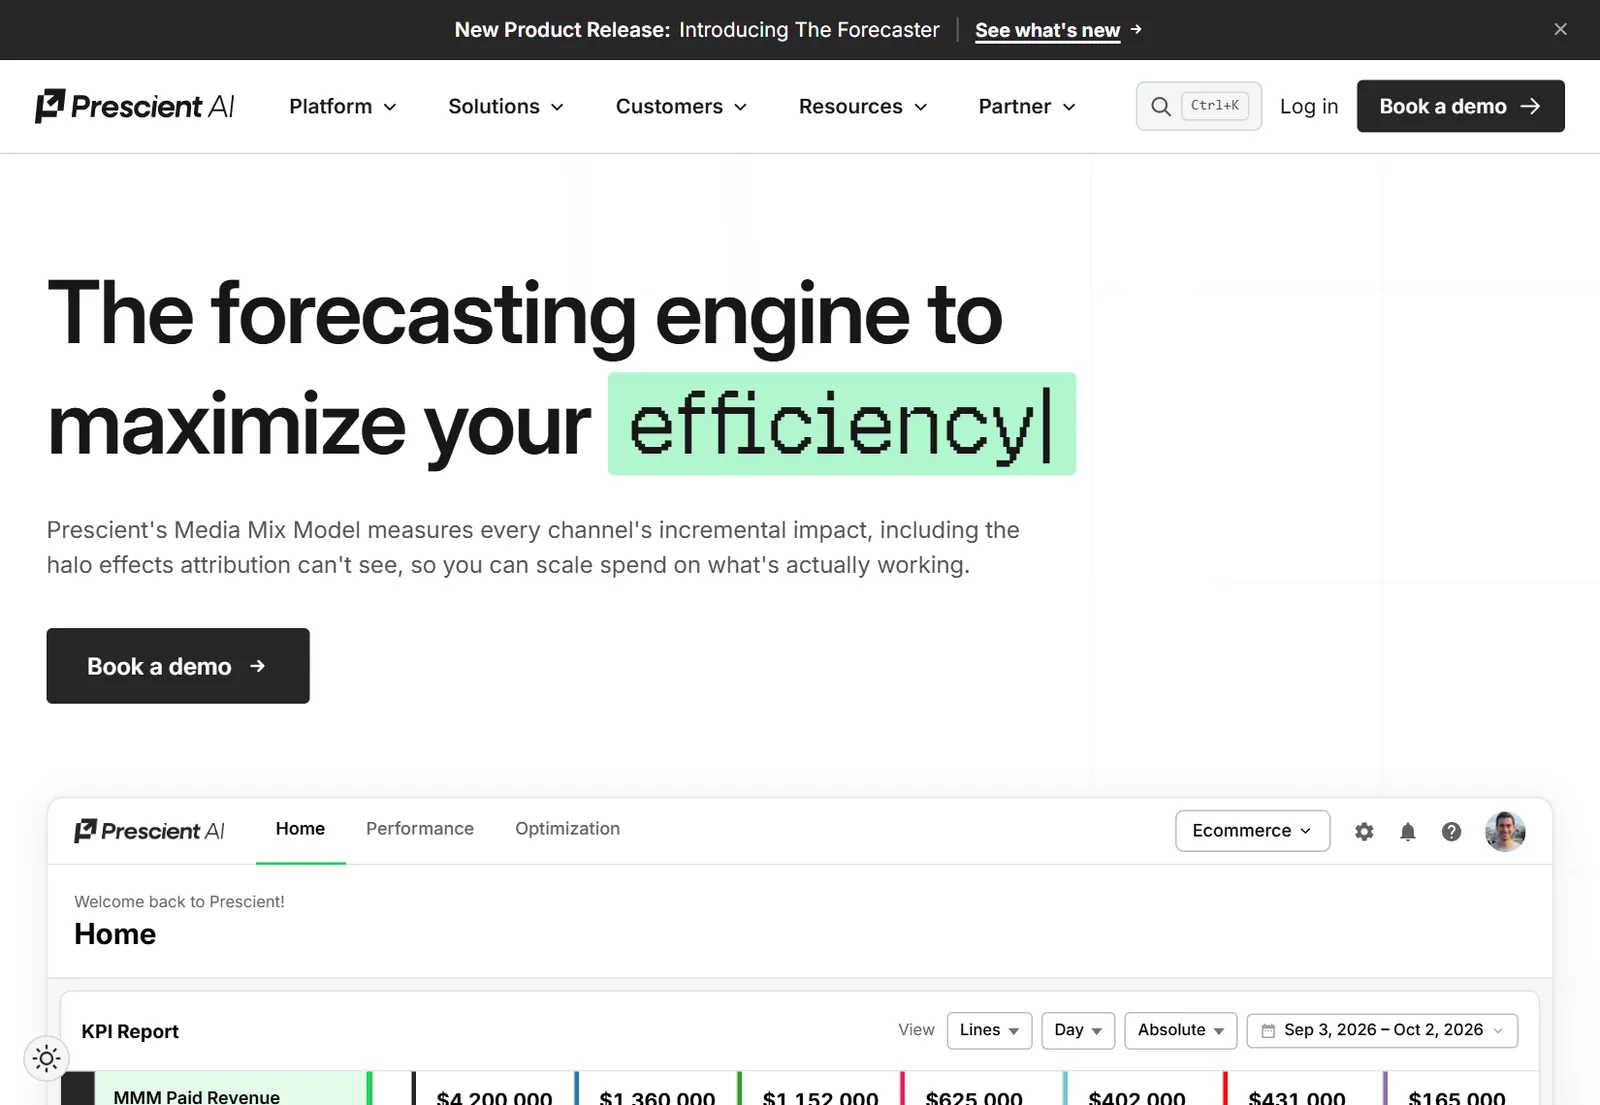The image size is (1600, 1105).
Task: Click the Prescient AI logo inside the dashboard
Action: pyautogui.click(x=149, y=831)
